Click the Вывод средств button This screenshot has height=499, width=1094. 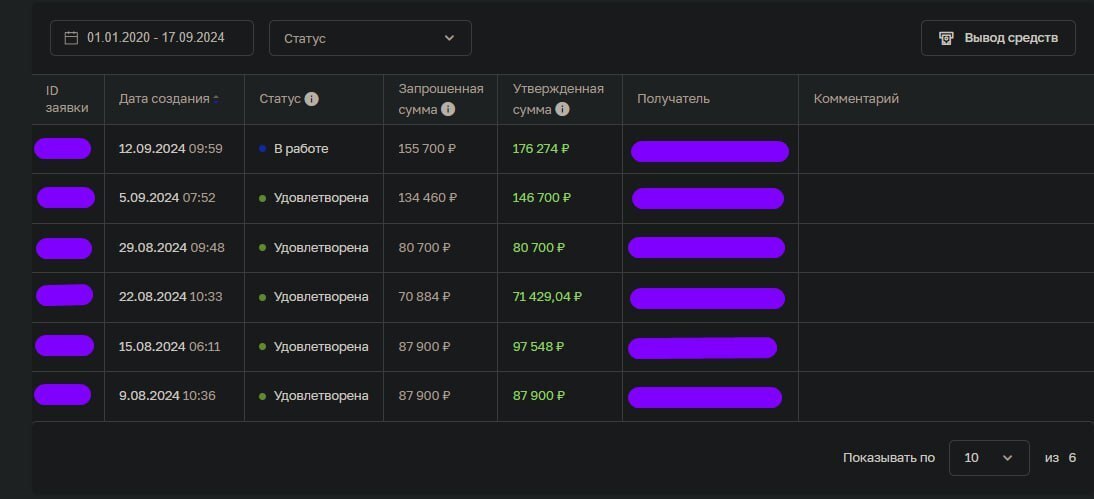point(998,38)
